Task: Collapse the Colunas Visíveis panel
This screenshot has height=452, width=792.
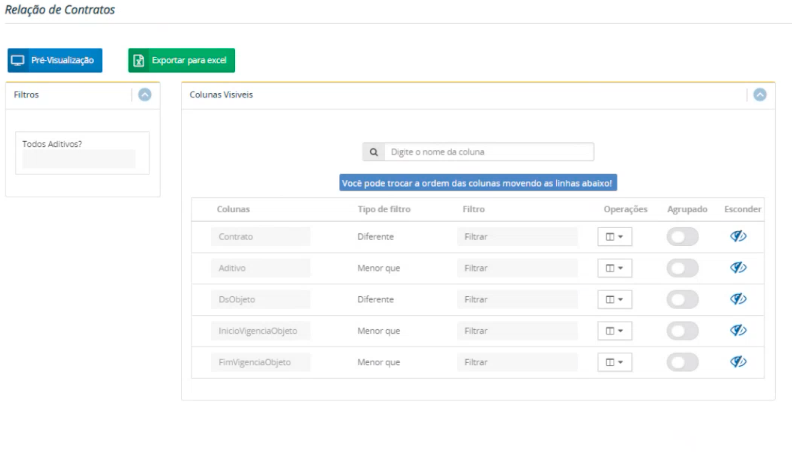Action: click(759, 95)
